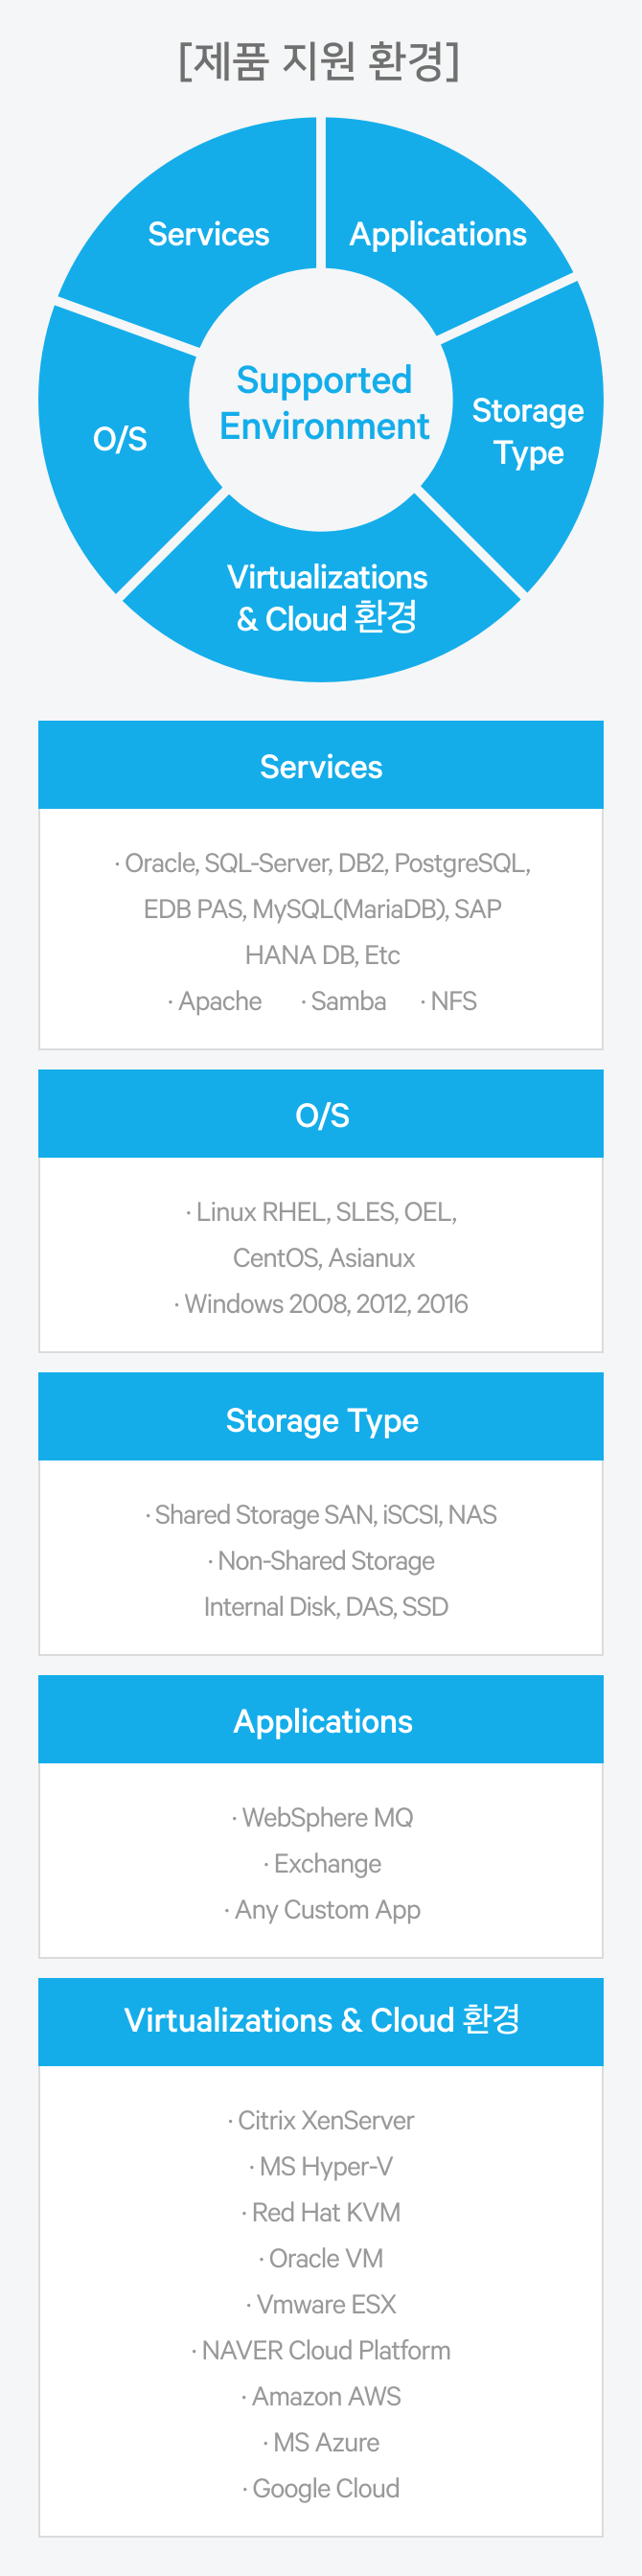Click the Storage Type section header bar
642x2576 pixels.
321,1419
